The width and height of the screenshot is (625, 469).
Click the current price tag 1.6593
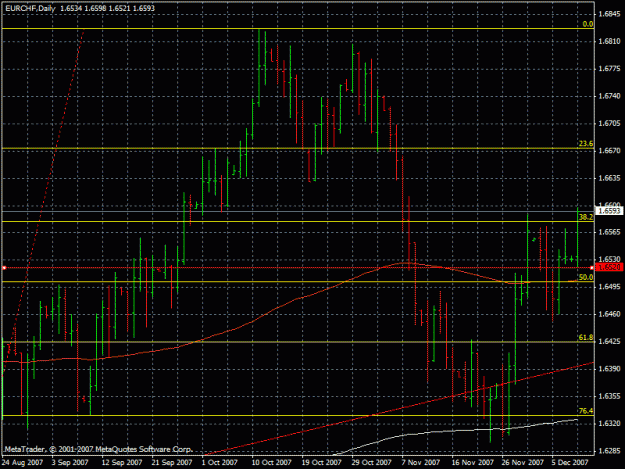click(609, 210)
